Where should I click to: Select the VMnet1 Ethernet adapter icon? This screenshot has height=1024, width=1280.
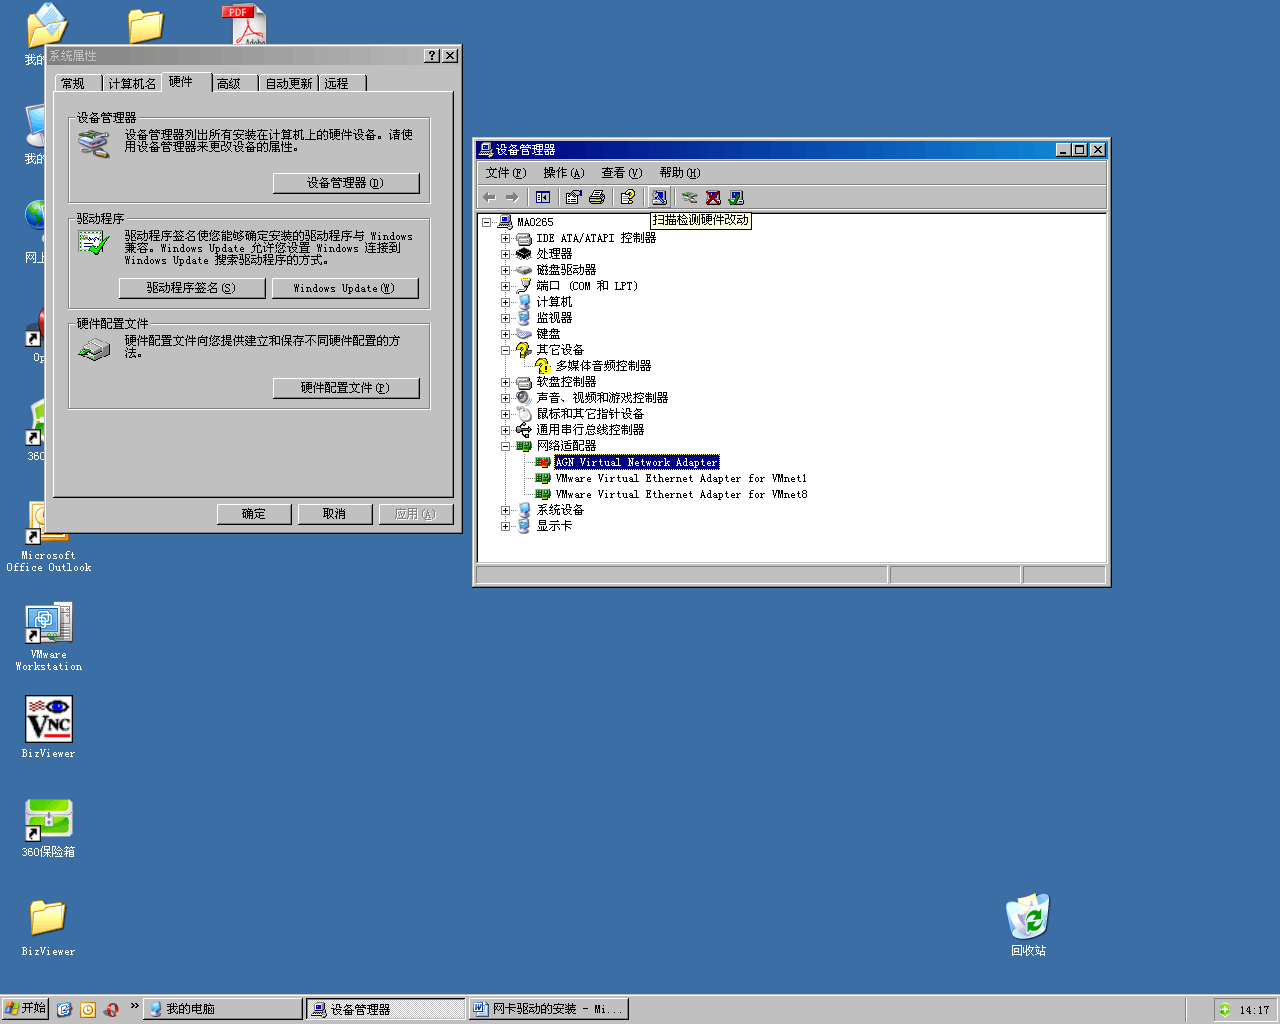pyautogui.click(x=543, y=478)
